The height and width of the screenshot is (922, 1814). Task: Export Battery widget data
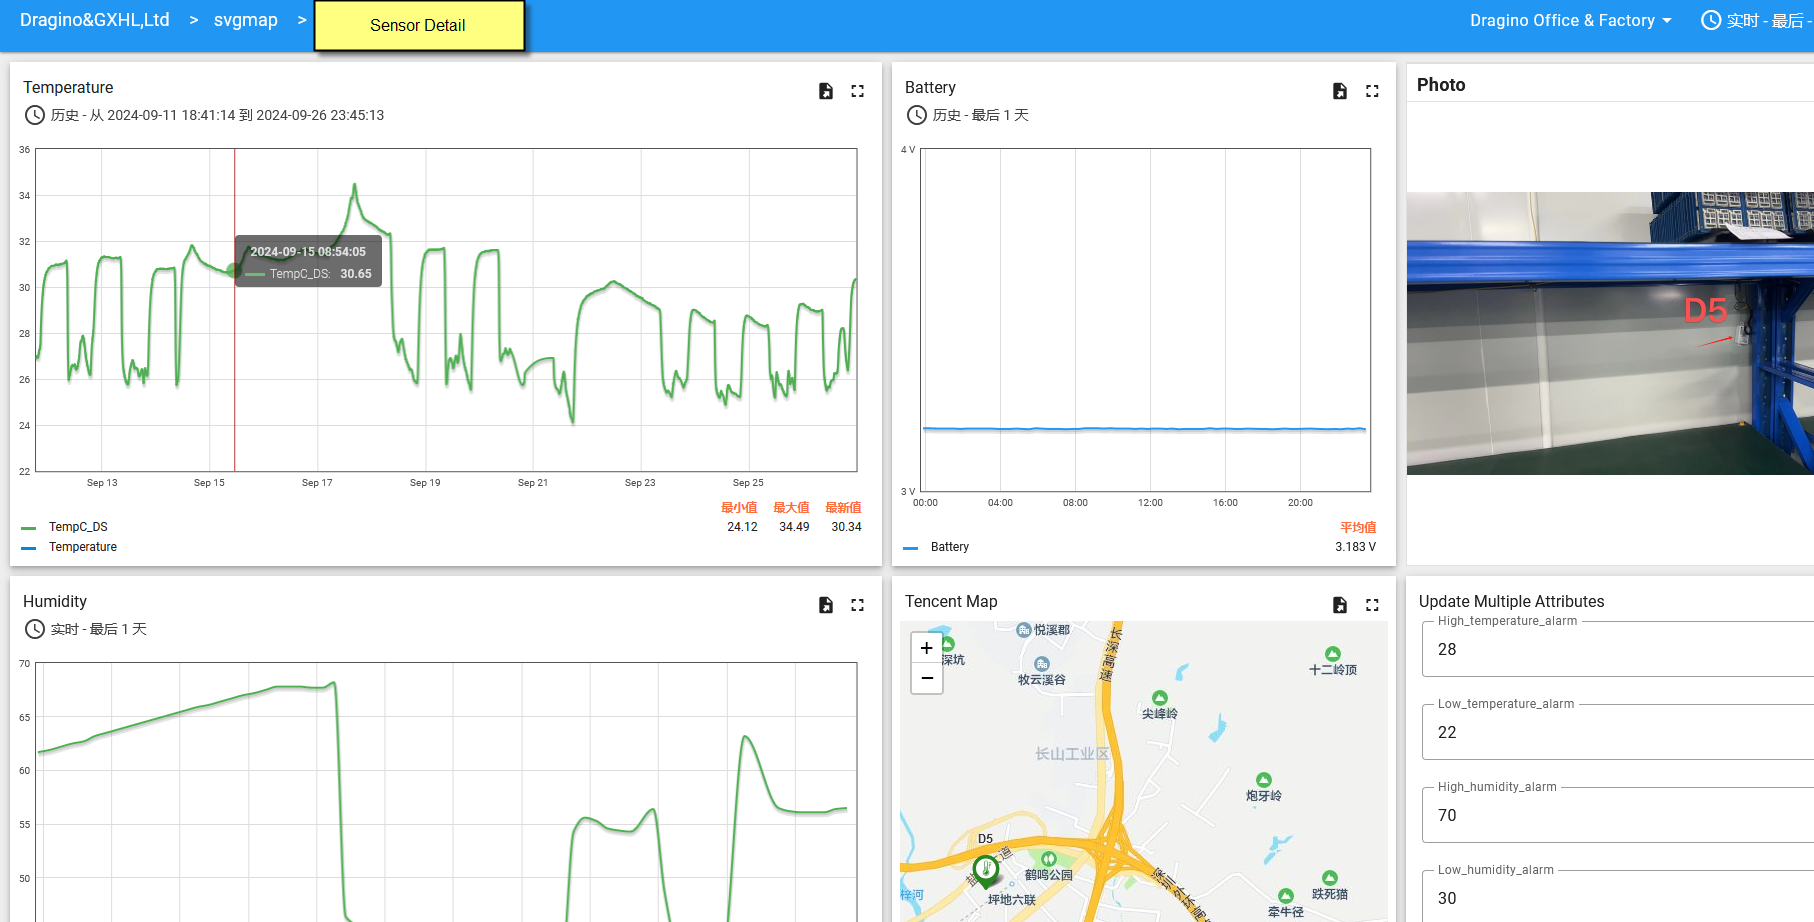coord(1340,91)
